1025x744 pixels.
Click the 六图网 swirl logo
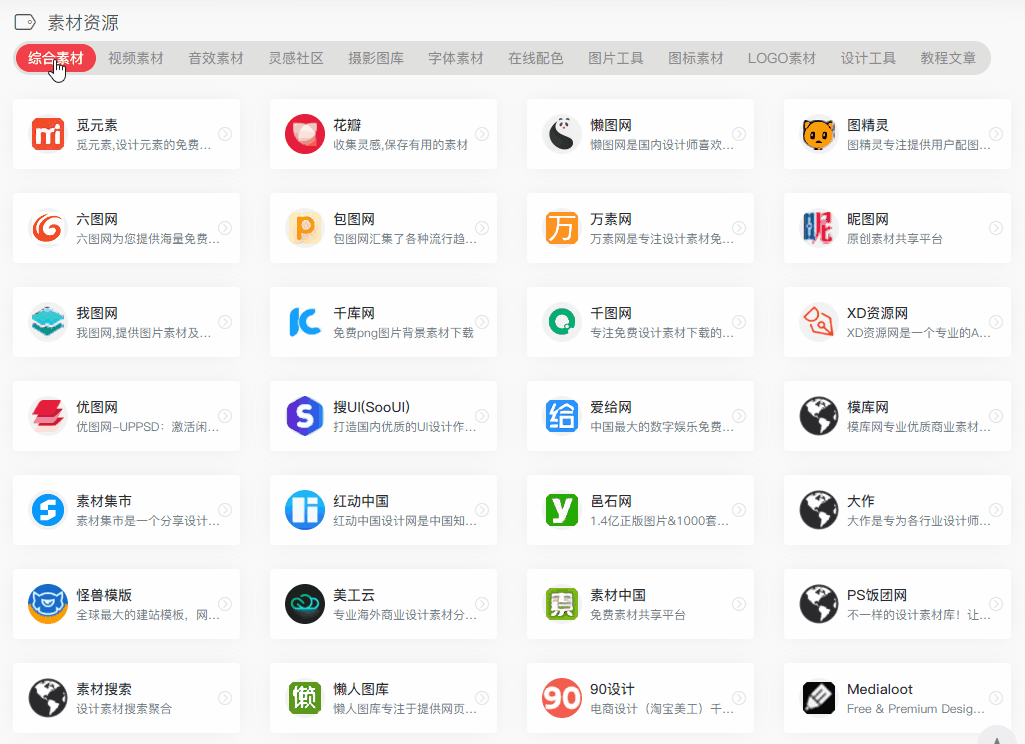(48, 228)
